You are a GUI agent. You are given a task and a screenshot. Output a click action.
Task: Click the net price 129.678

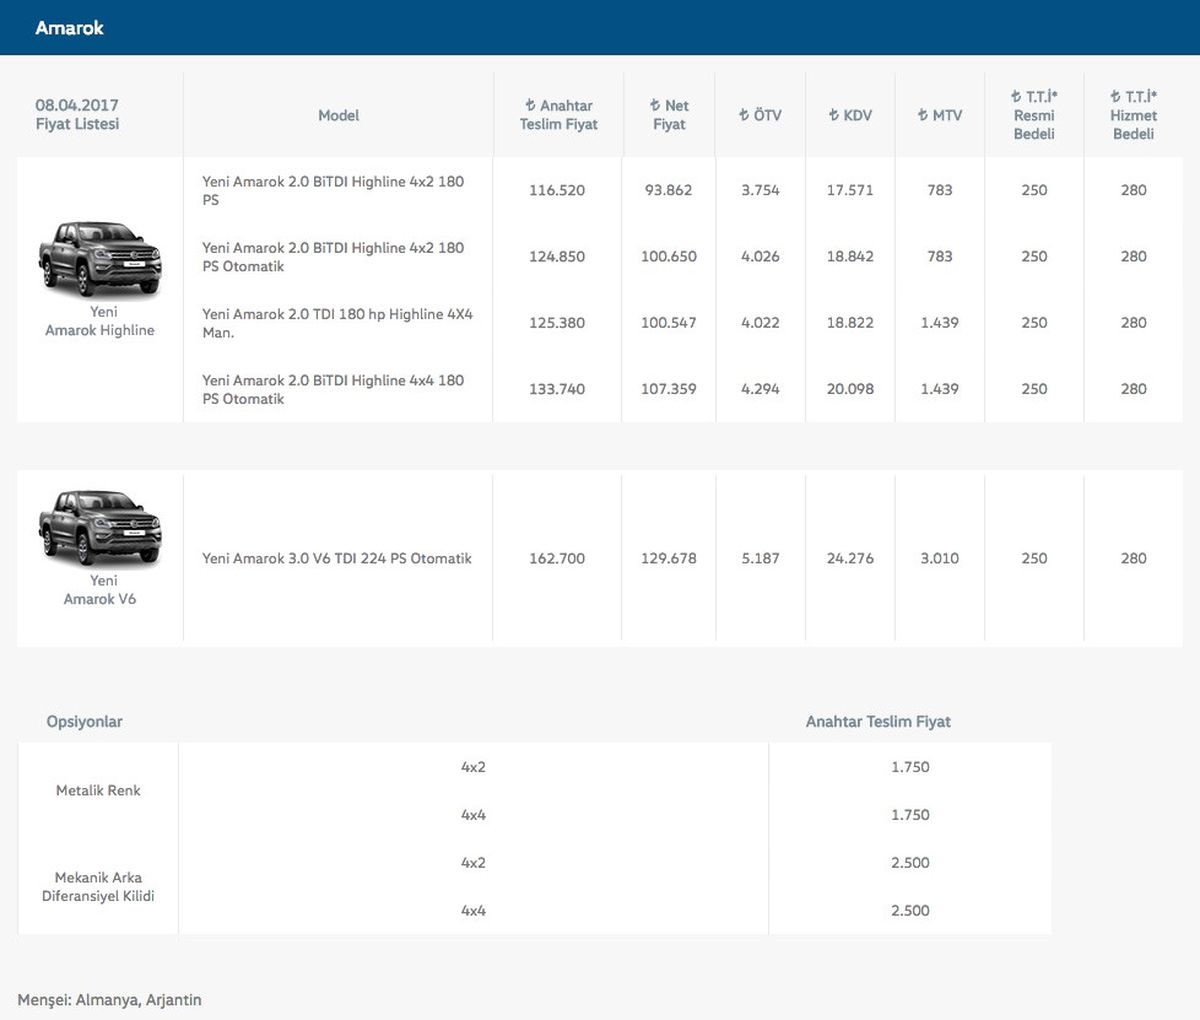click(669, 558)
